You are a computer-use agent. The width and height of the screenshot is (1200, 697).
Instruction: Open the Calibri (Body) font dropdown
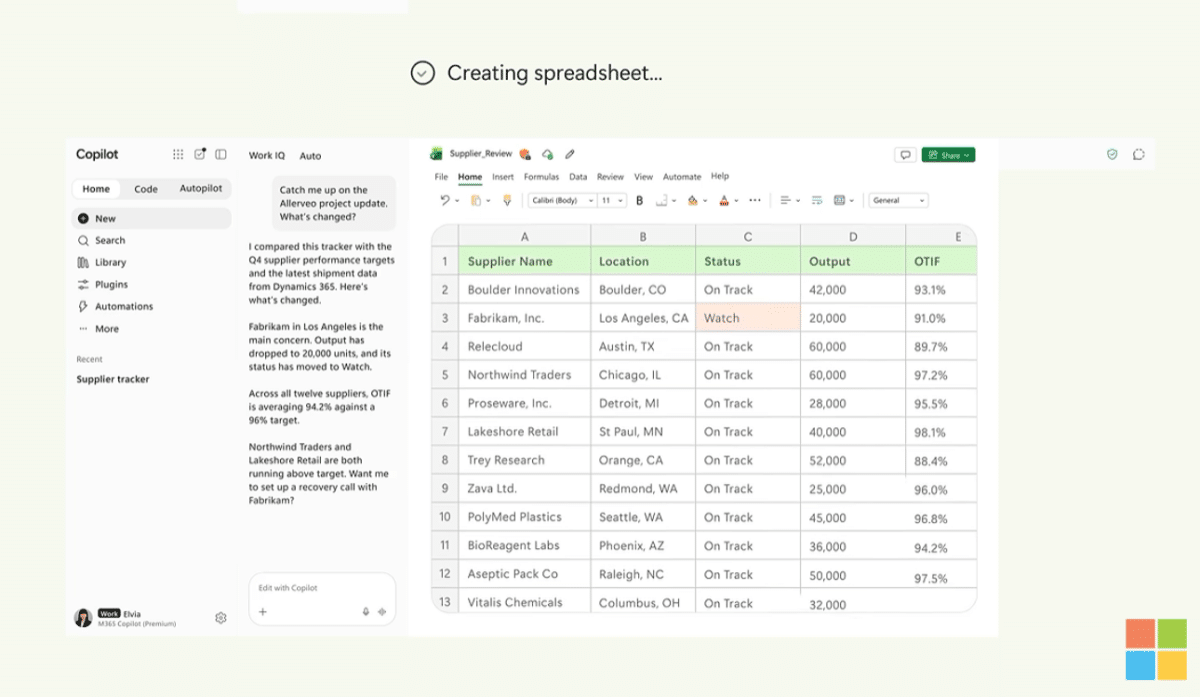click(x=562, y=200)
